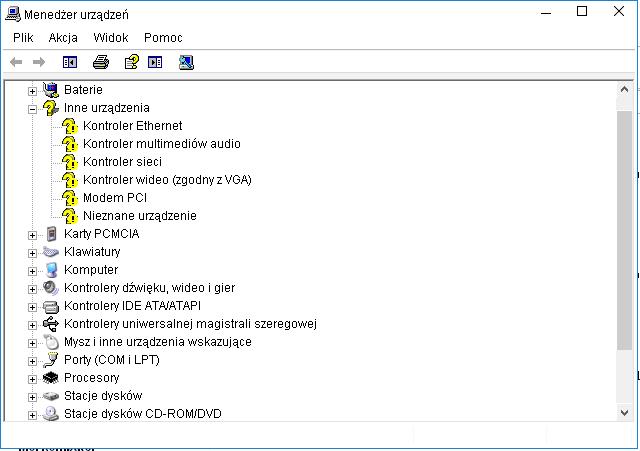Screen dimensions: 640x451
Task: Select Kontroler multimediów audio device
Action: (x=162, y=144)
